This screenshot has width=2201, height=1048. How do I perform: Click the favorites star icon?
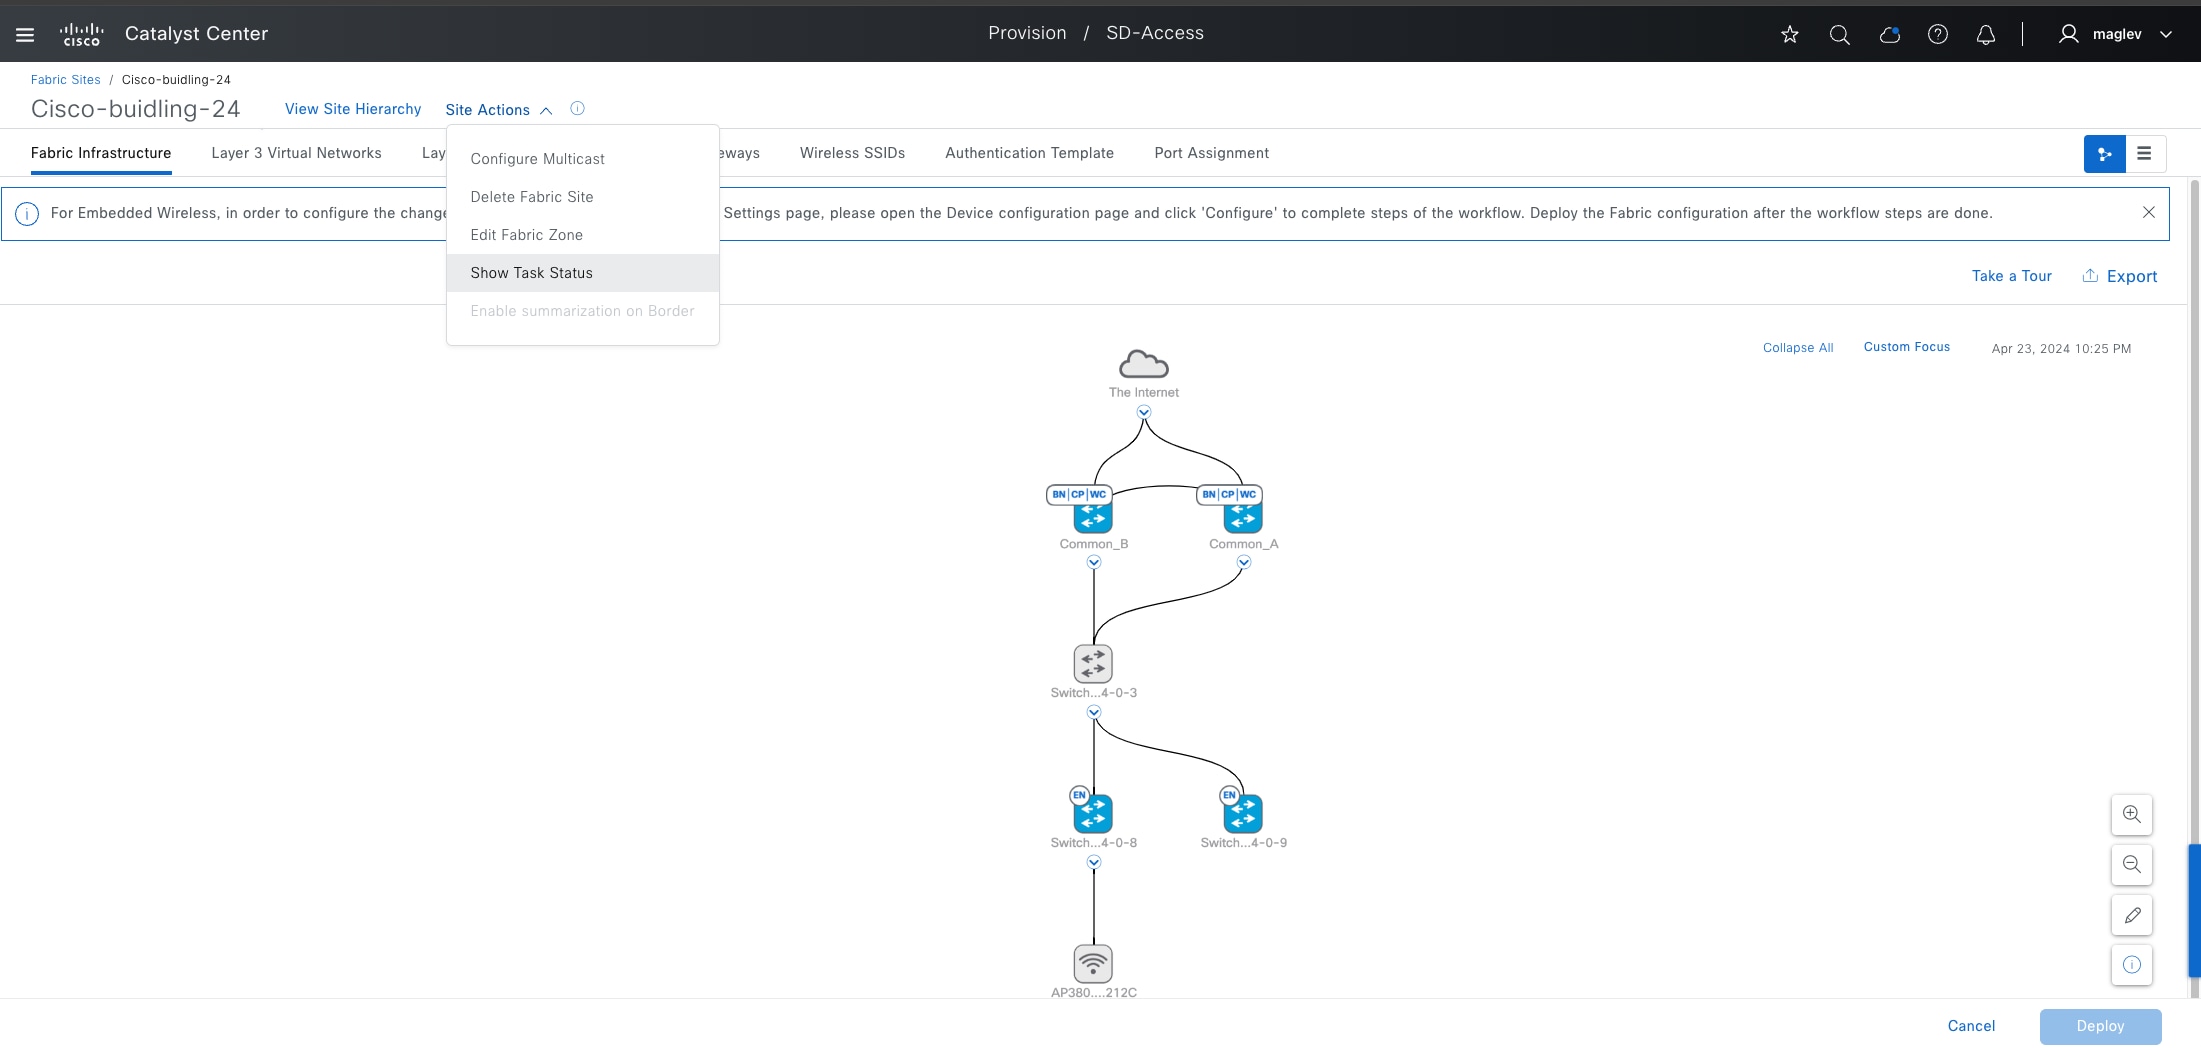click(1790, 35)
